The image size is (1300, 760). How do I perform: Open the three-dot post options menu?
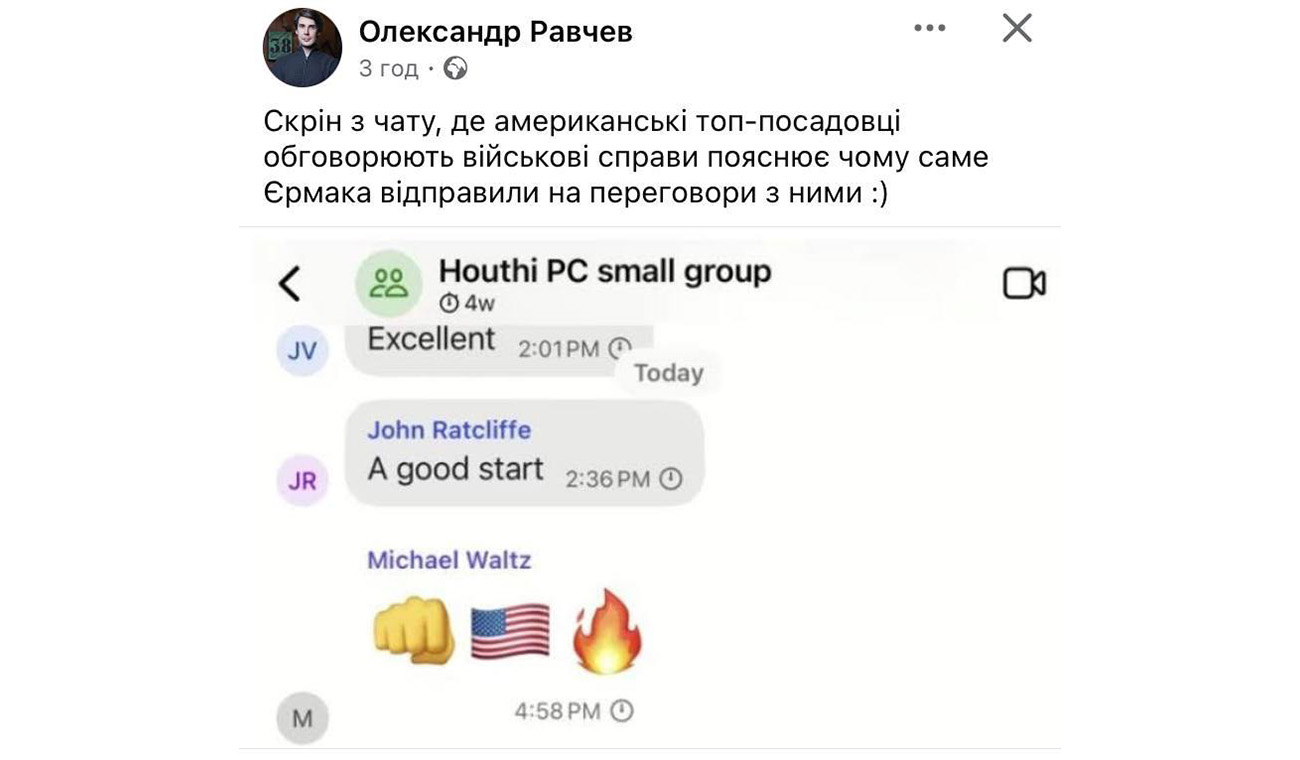pos(930,28)
